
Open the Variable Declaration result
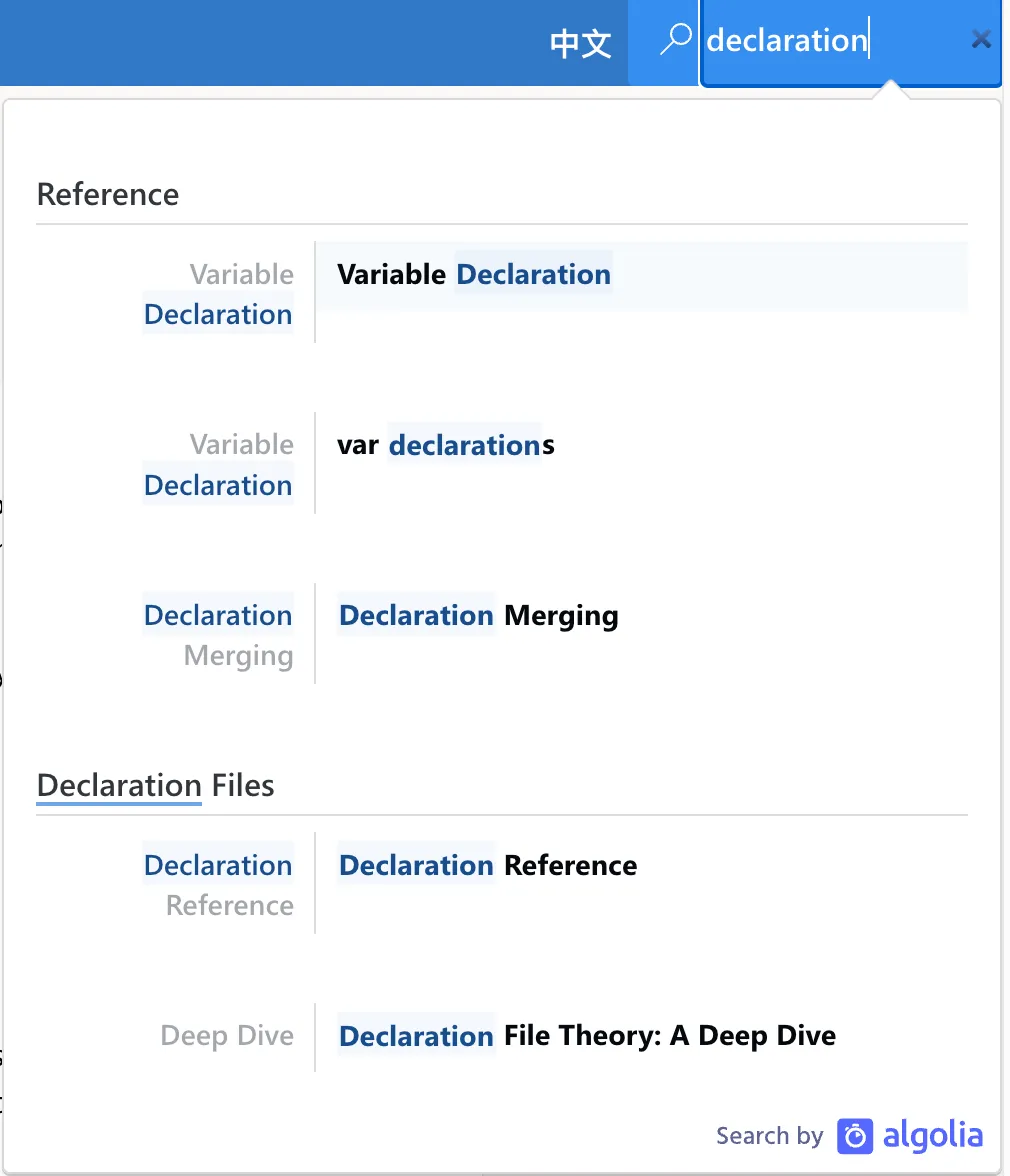474,275
